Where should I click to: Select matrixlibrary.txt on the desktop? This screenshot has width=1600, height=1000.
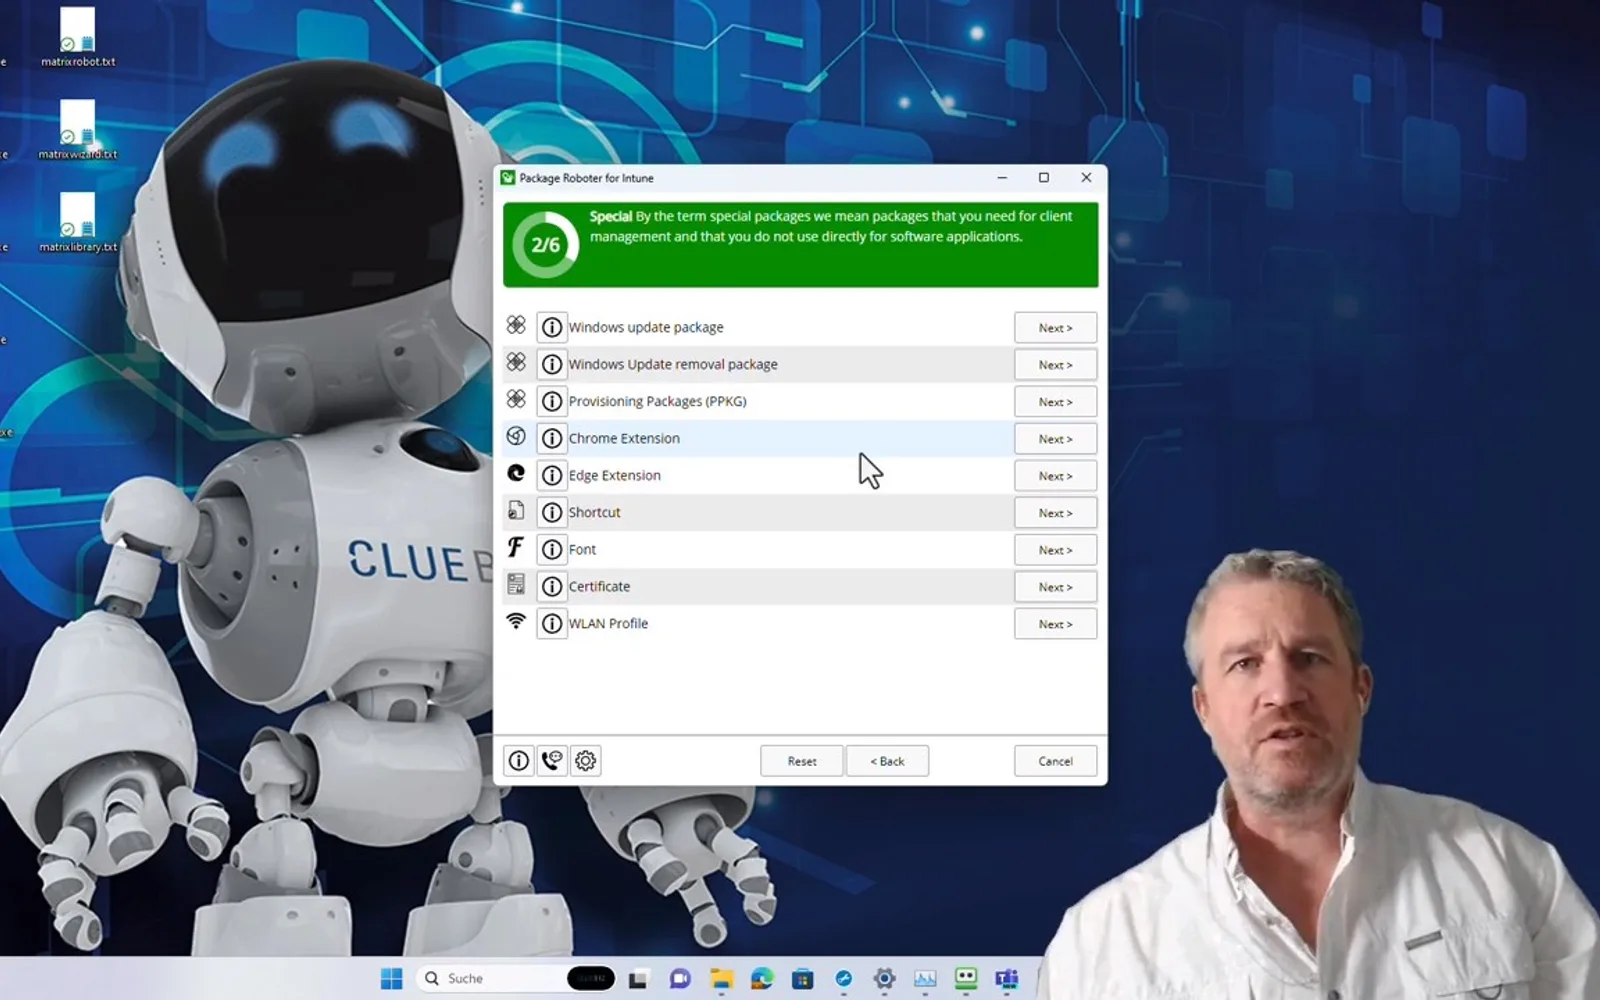coord(78,222)
